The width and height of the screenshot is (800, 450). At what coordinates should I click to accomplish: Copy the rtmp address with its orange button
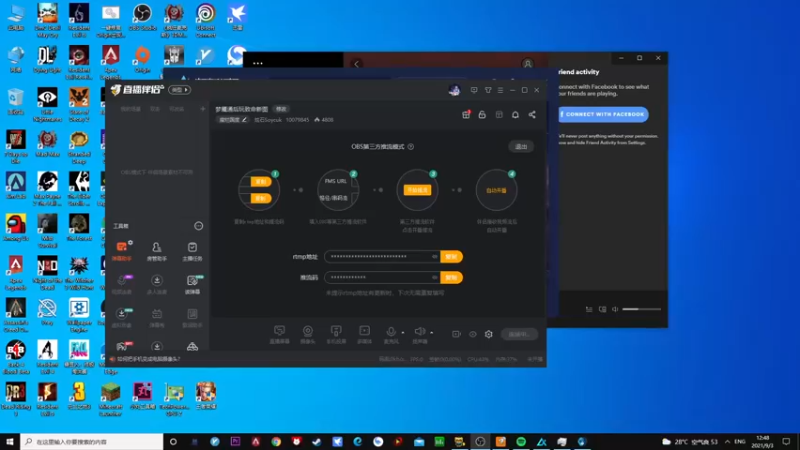coord(451,257)
